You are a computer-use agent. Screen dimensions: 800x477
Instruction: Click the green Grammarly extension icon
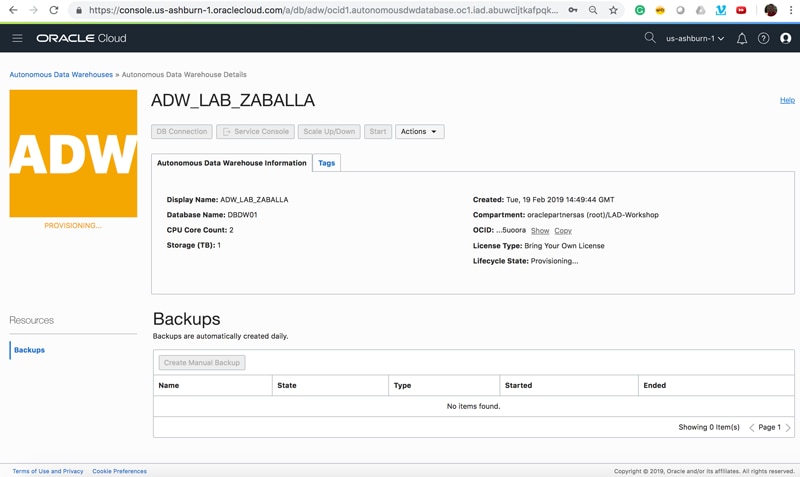point(639,10)
